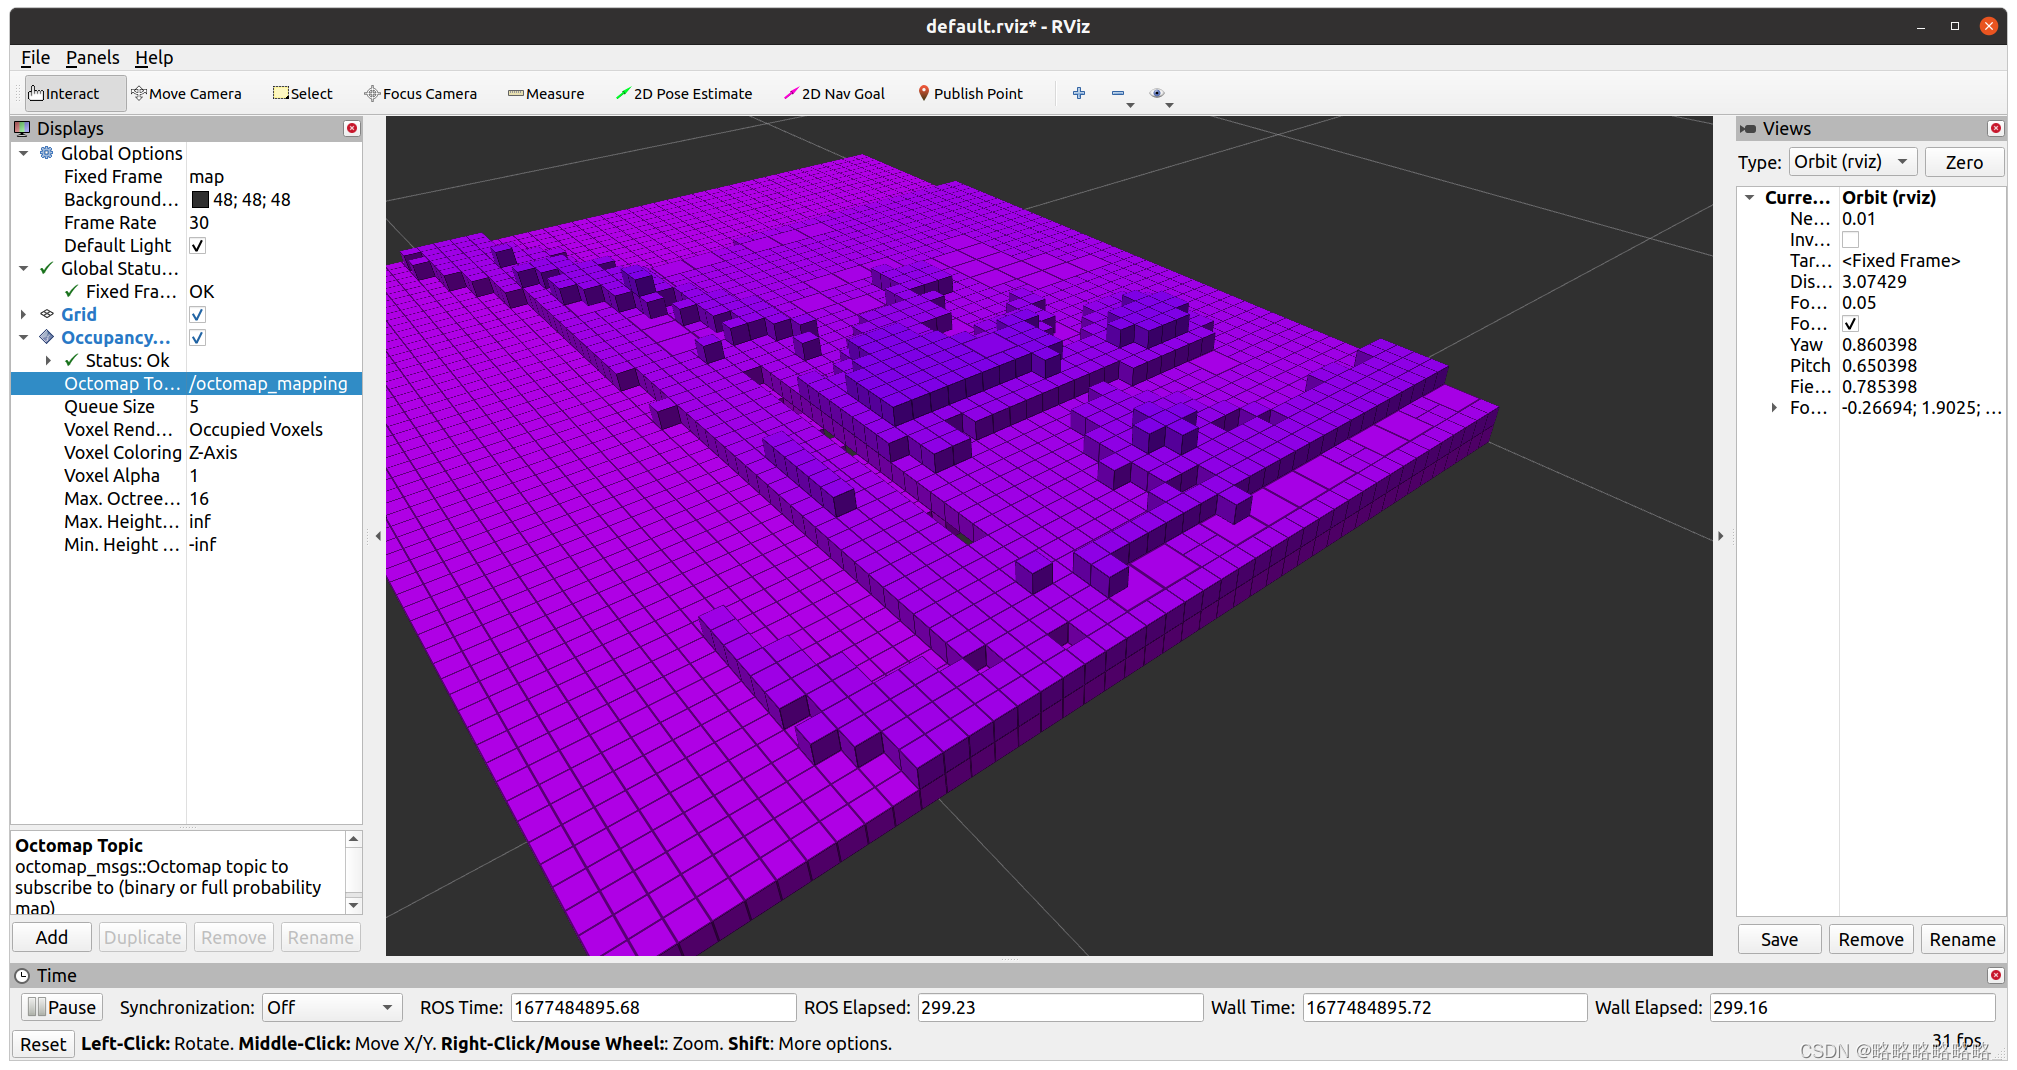Viewport: 2017px width, 1070px height.
Task: Click the Add display button
Action: pyautogui.click(x=51, y=937)
